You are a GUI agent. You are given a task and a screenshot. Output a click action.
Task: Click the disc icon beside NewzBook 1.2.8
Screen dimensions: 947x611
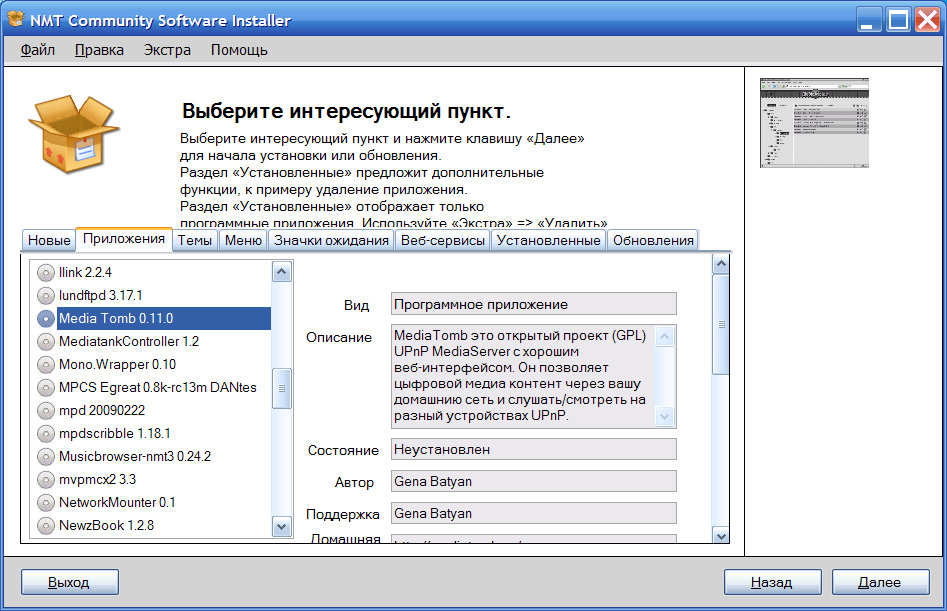[x=45, y=525]
